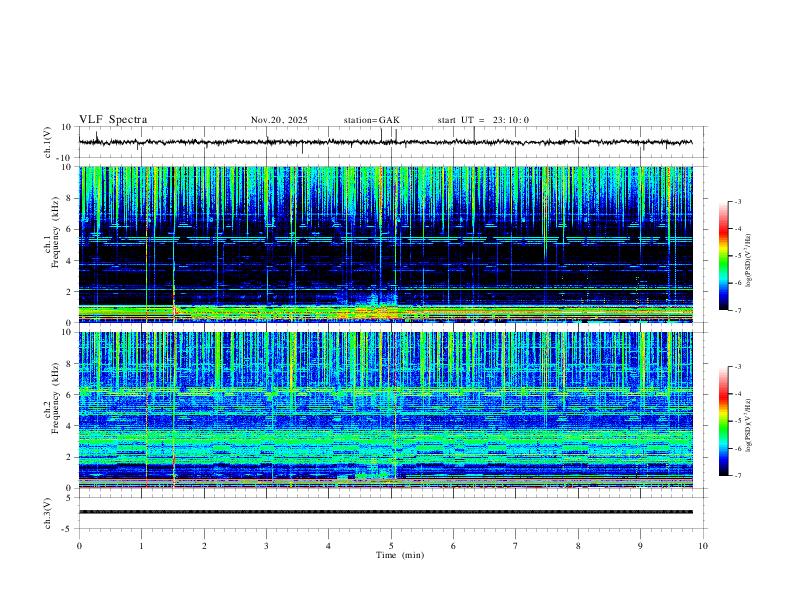This screenshot has height=612, width=792.
Task: Click time axis tick label "7"
Action: [516, 546]
